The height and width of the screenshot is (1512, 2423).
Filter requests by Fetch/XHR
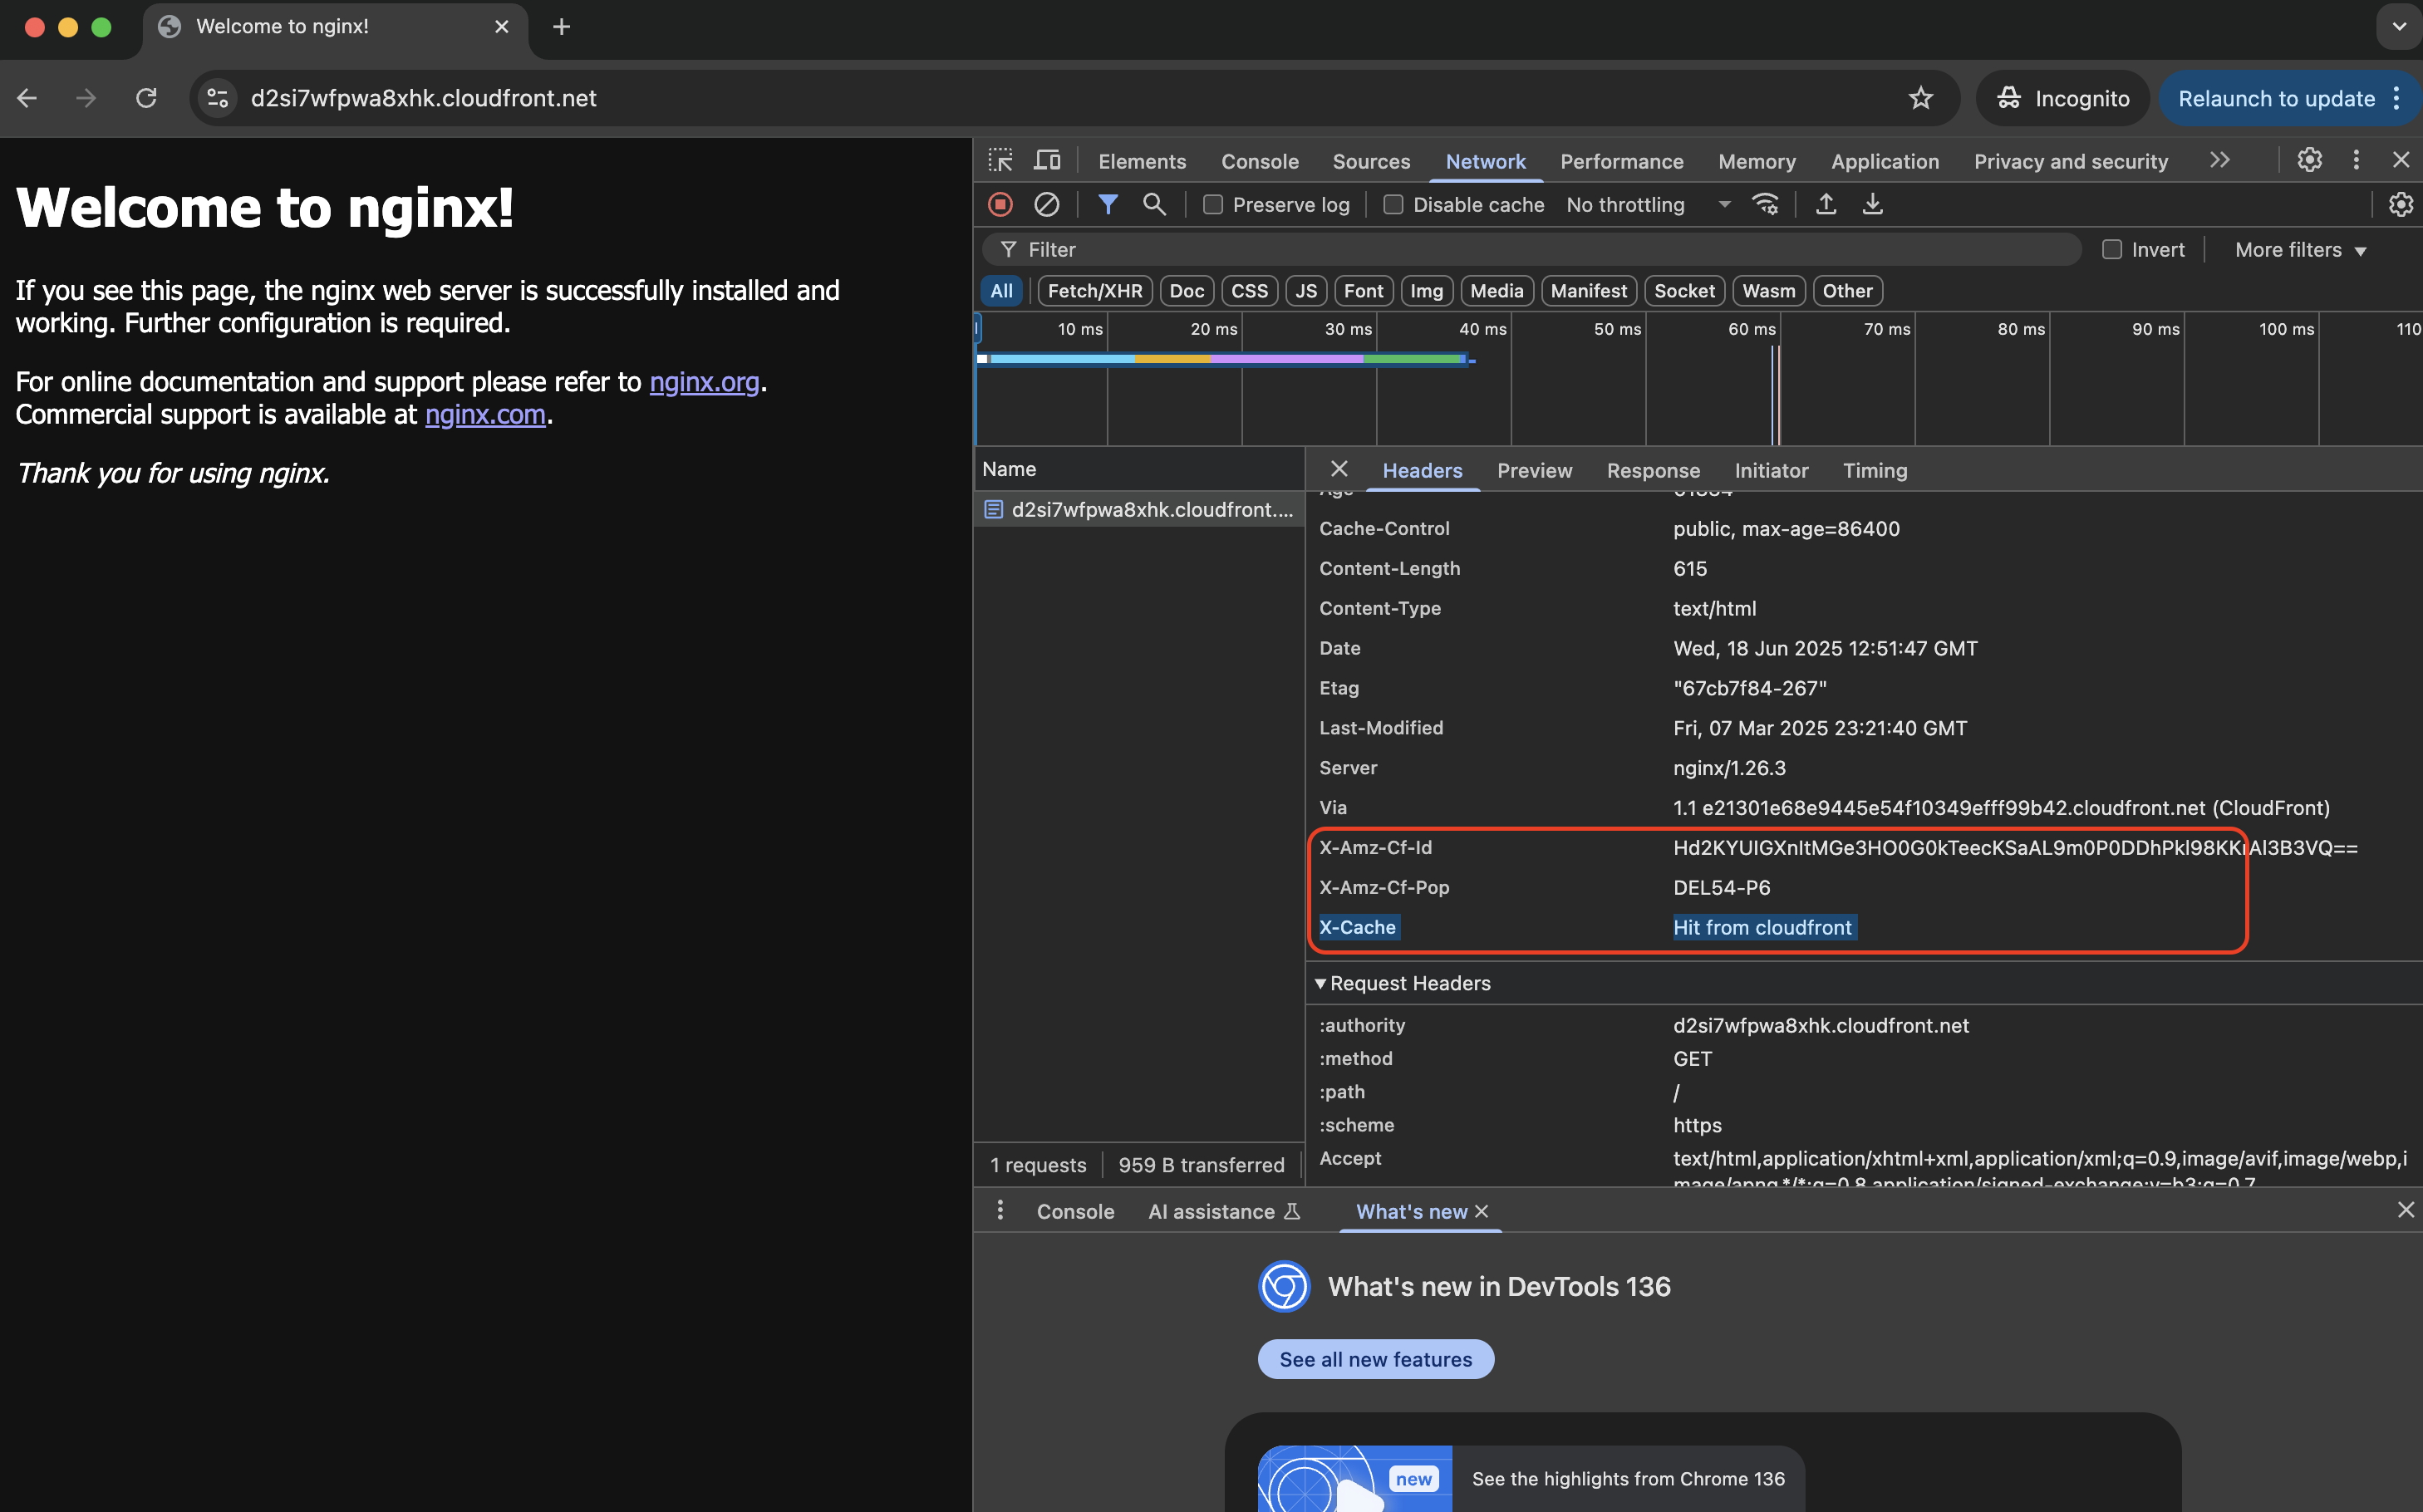click(x=1094, y=291)
